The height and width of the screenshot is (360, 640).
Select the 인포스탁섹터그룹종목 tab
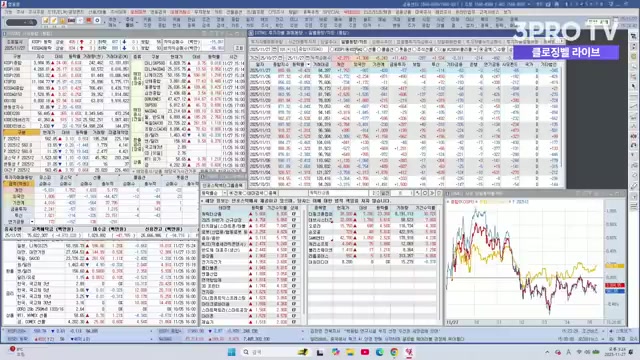click(222, 185)
